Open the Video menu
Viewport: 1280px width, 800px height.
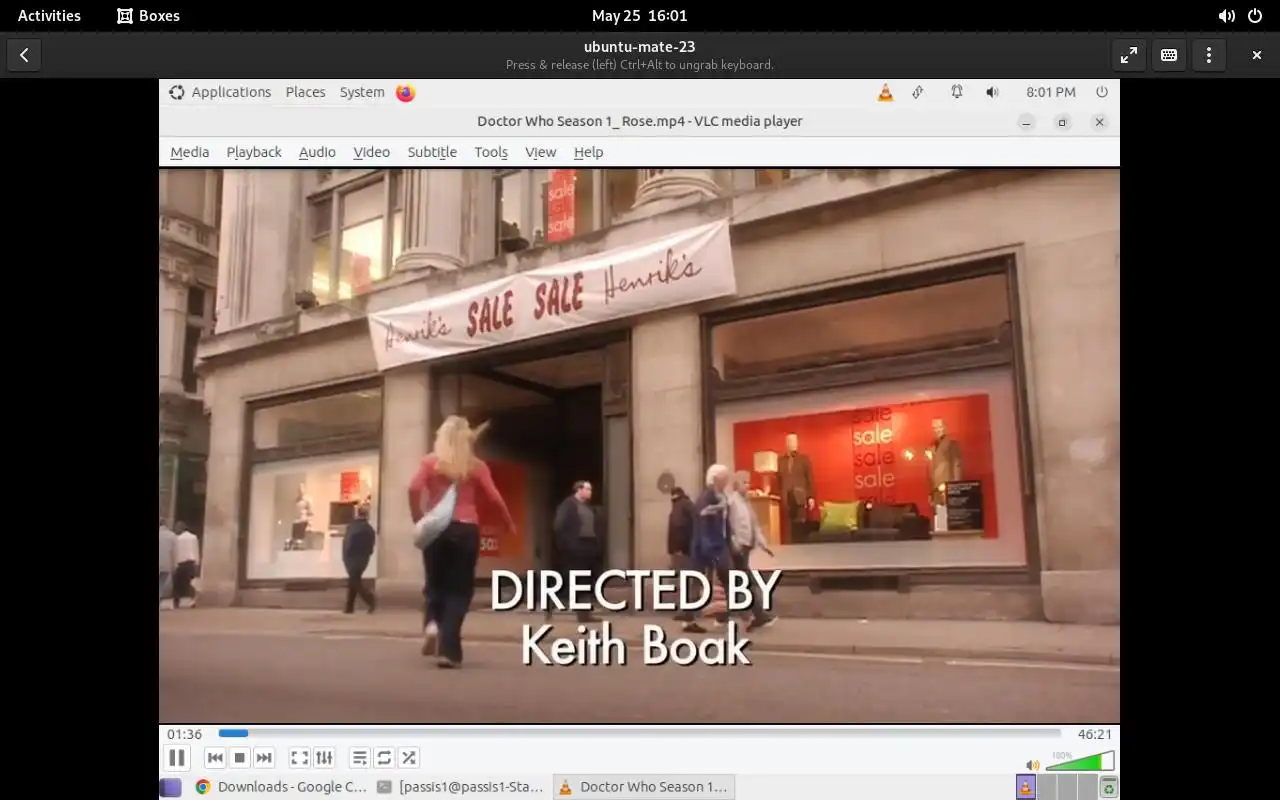click(371, 152)
